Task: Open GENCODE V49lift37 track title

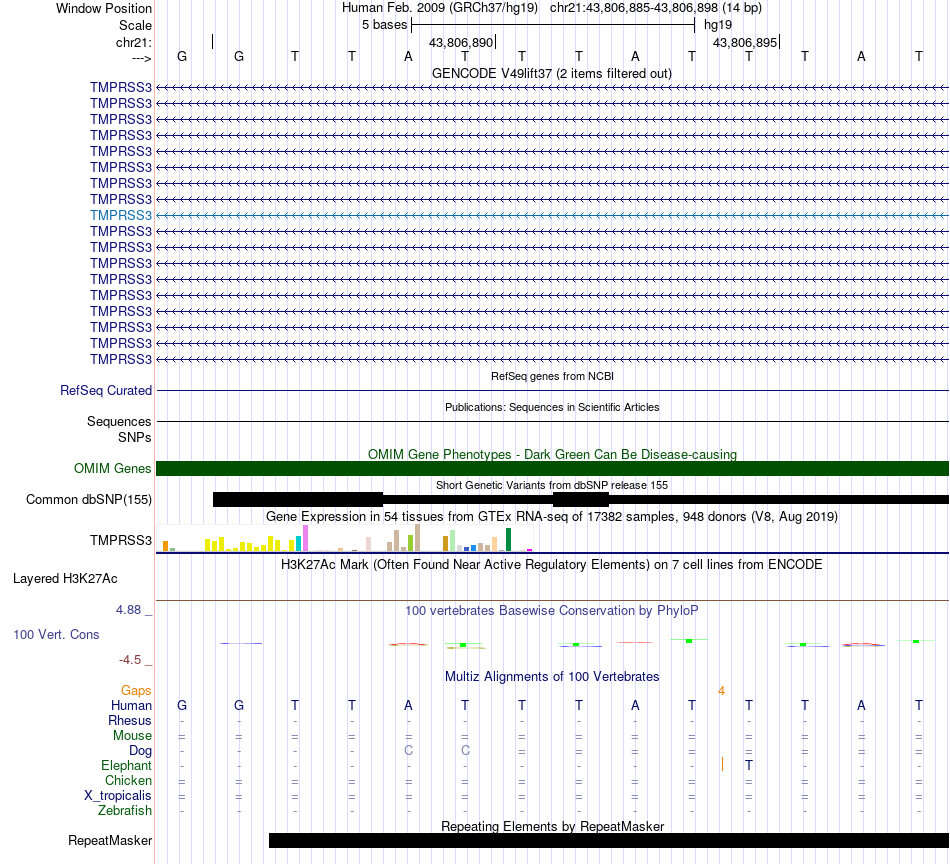Action: 552,73
